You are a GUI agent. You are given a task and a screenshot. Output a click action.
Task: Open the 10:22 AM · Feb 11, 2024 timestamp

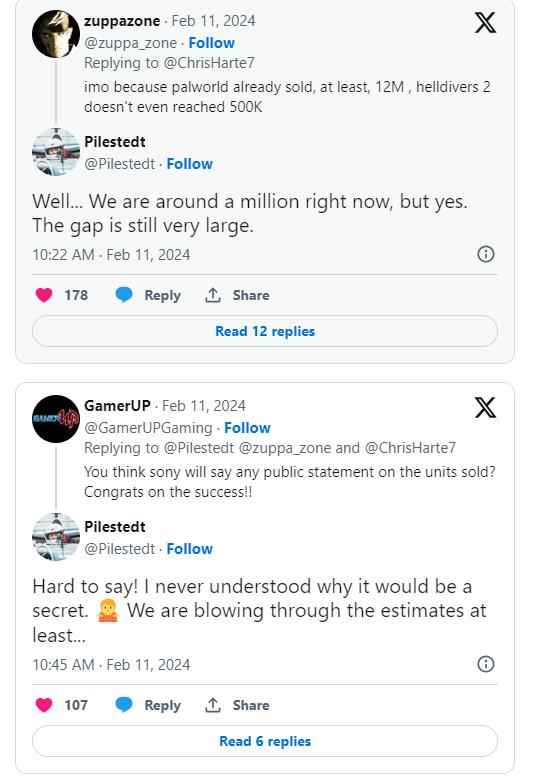111,255
